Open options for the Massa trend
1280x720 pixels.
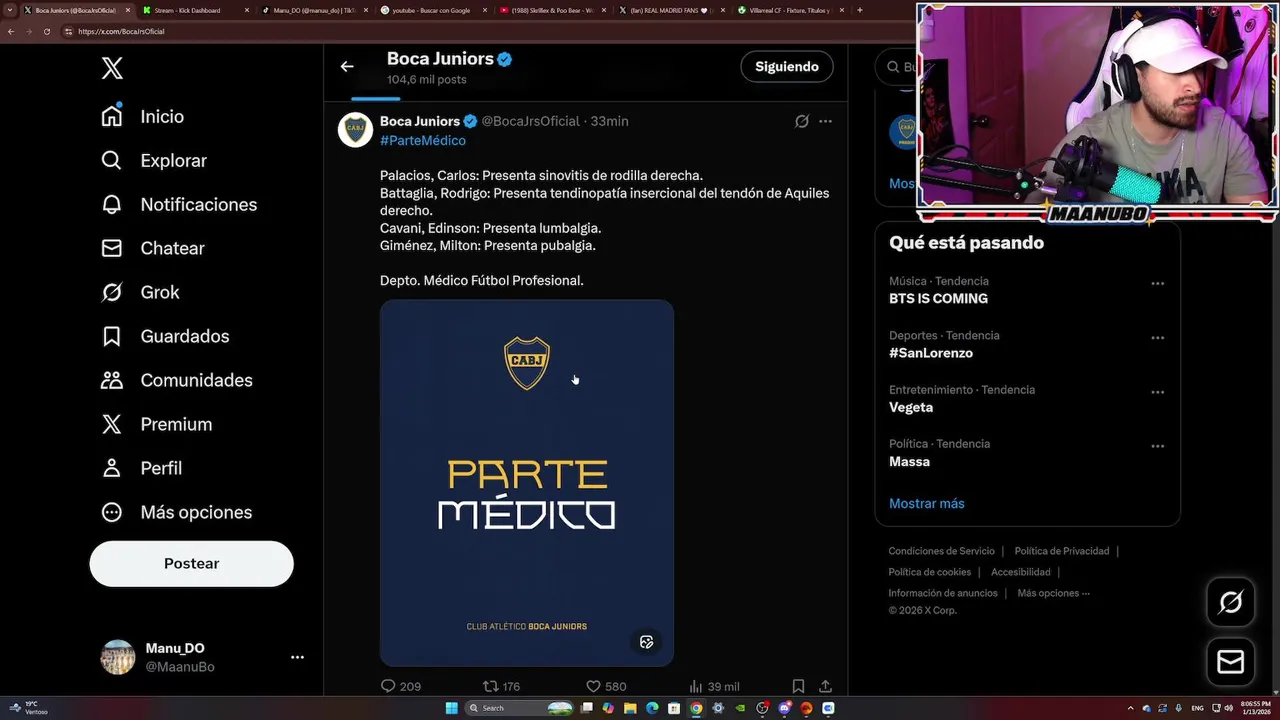(1157, 446)
